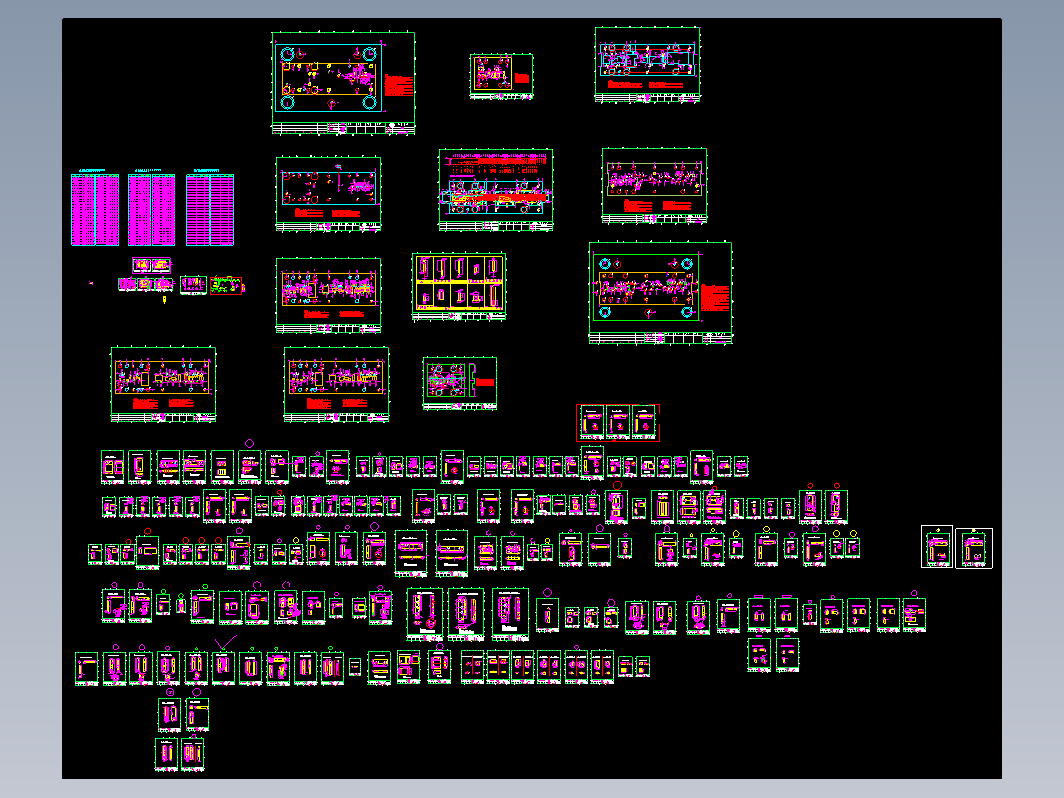Select the large sheet with cyan outer rectangle and circles
1064x798 pixels.
pos(343,83)
